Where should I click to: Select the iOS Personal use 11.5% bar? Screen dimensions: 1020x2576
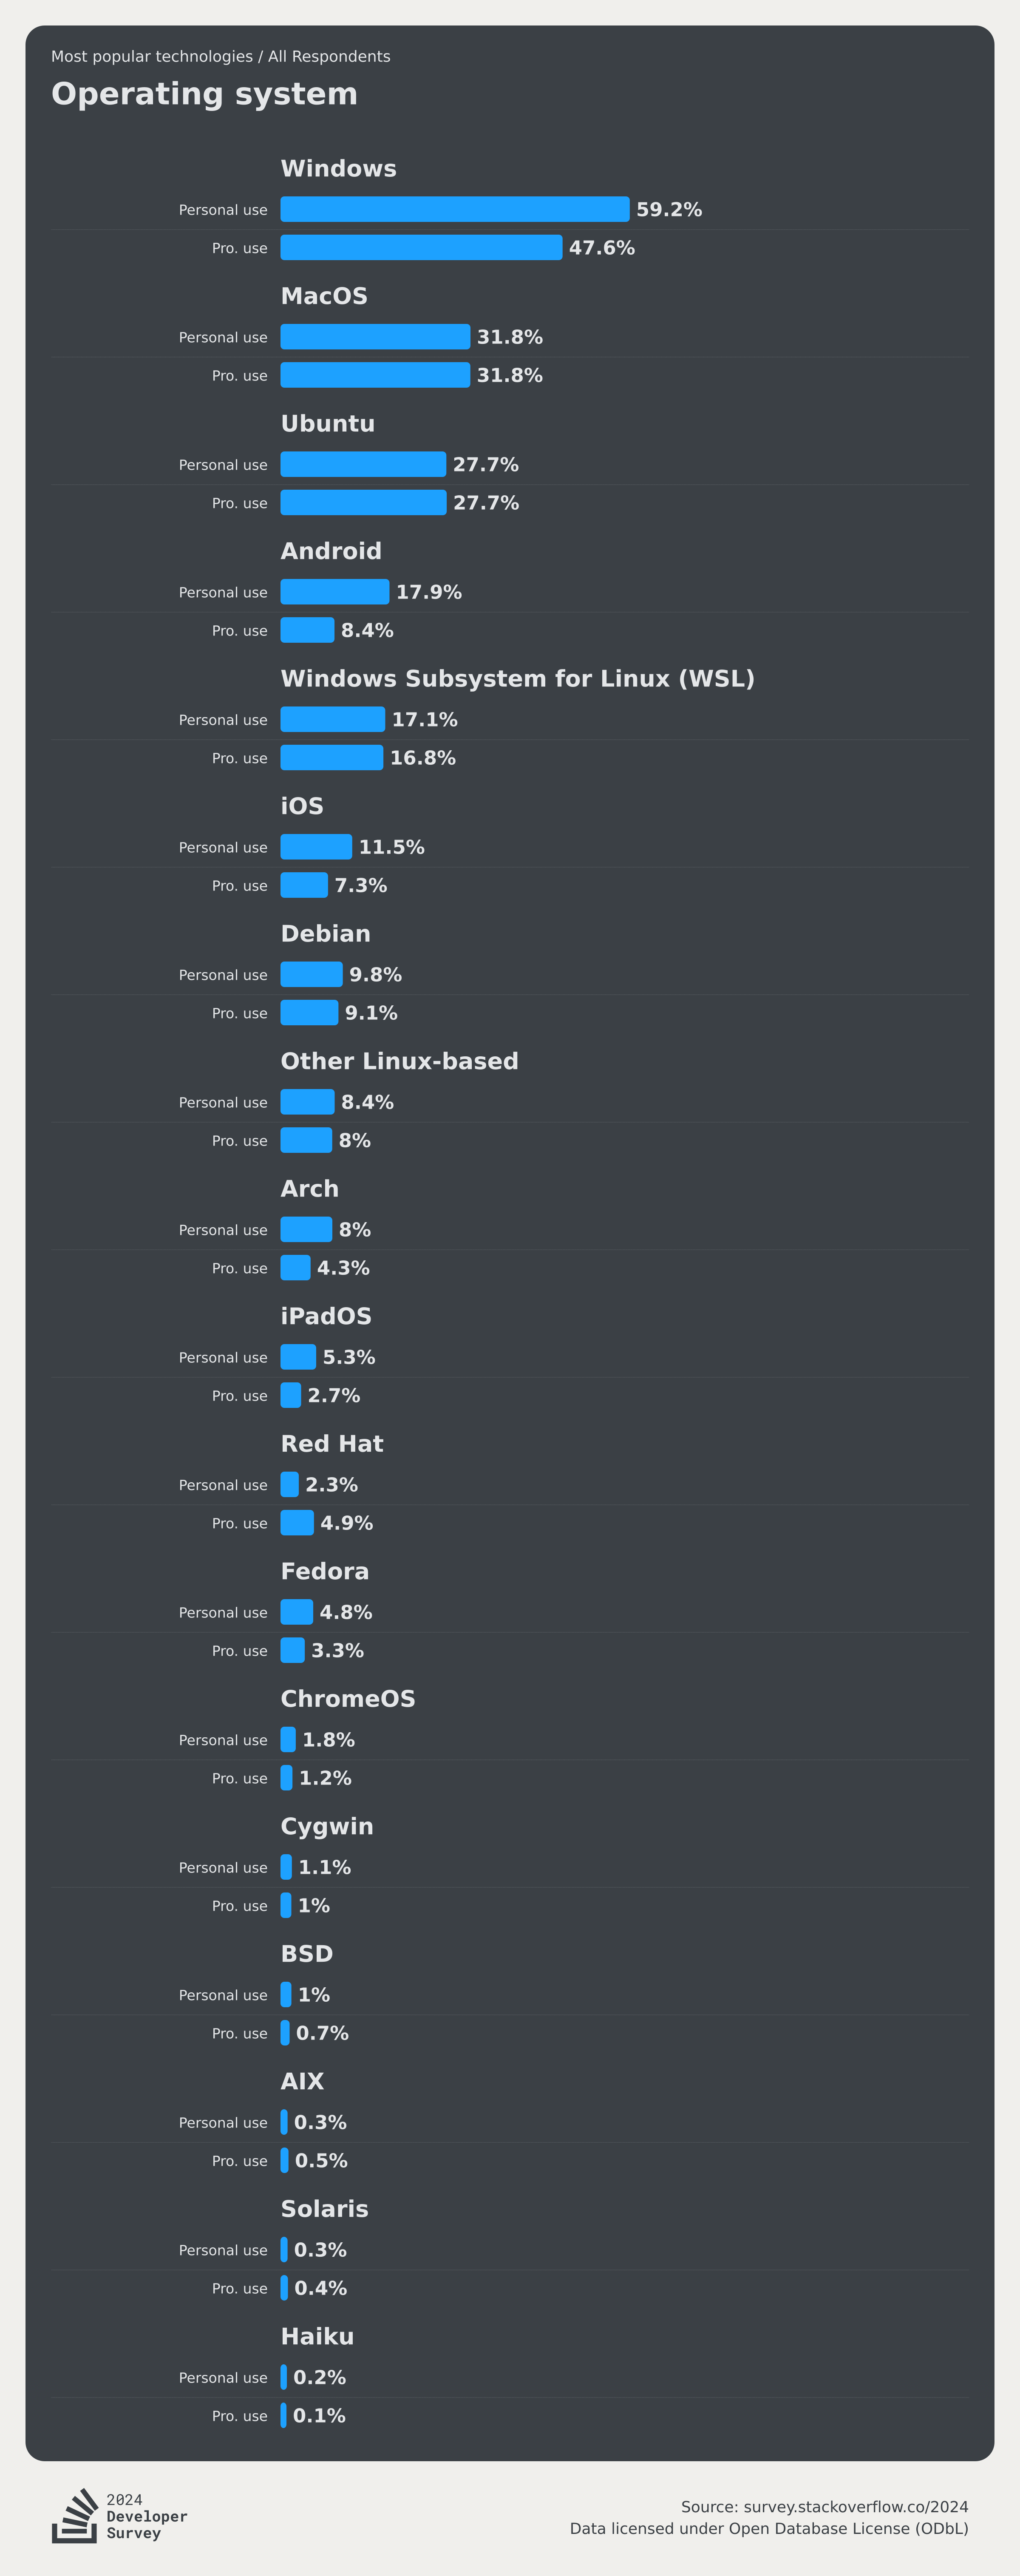coord(316,847)
